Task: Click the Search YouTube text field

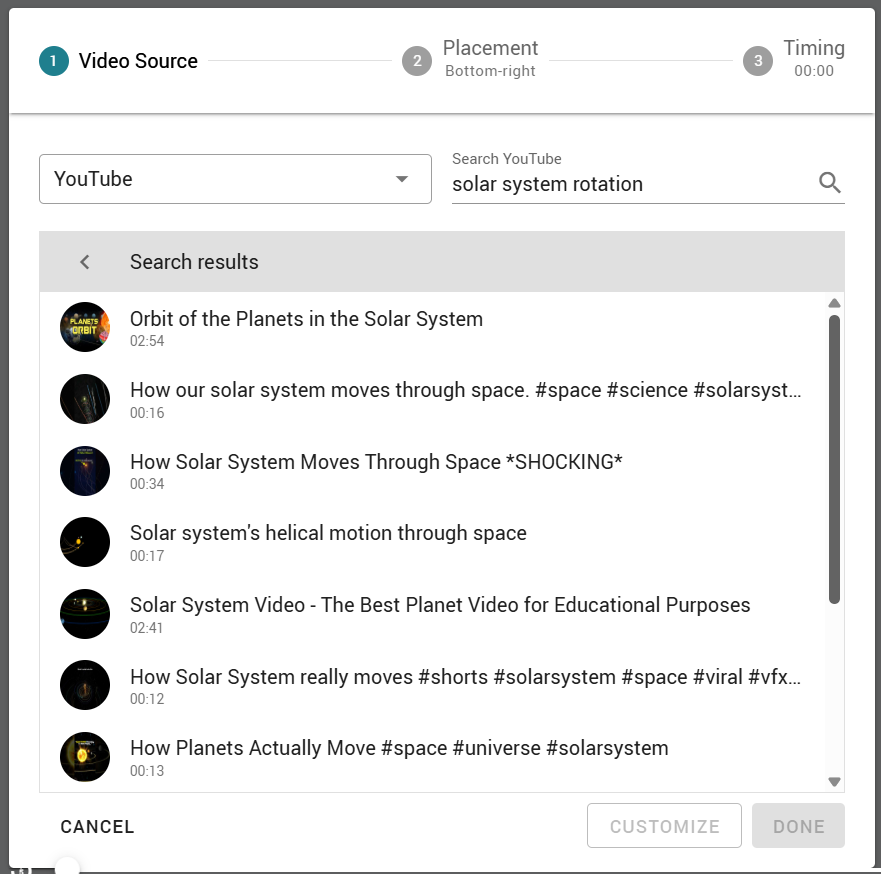Action: coord(632,184)
